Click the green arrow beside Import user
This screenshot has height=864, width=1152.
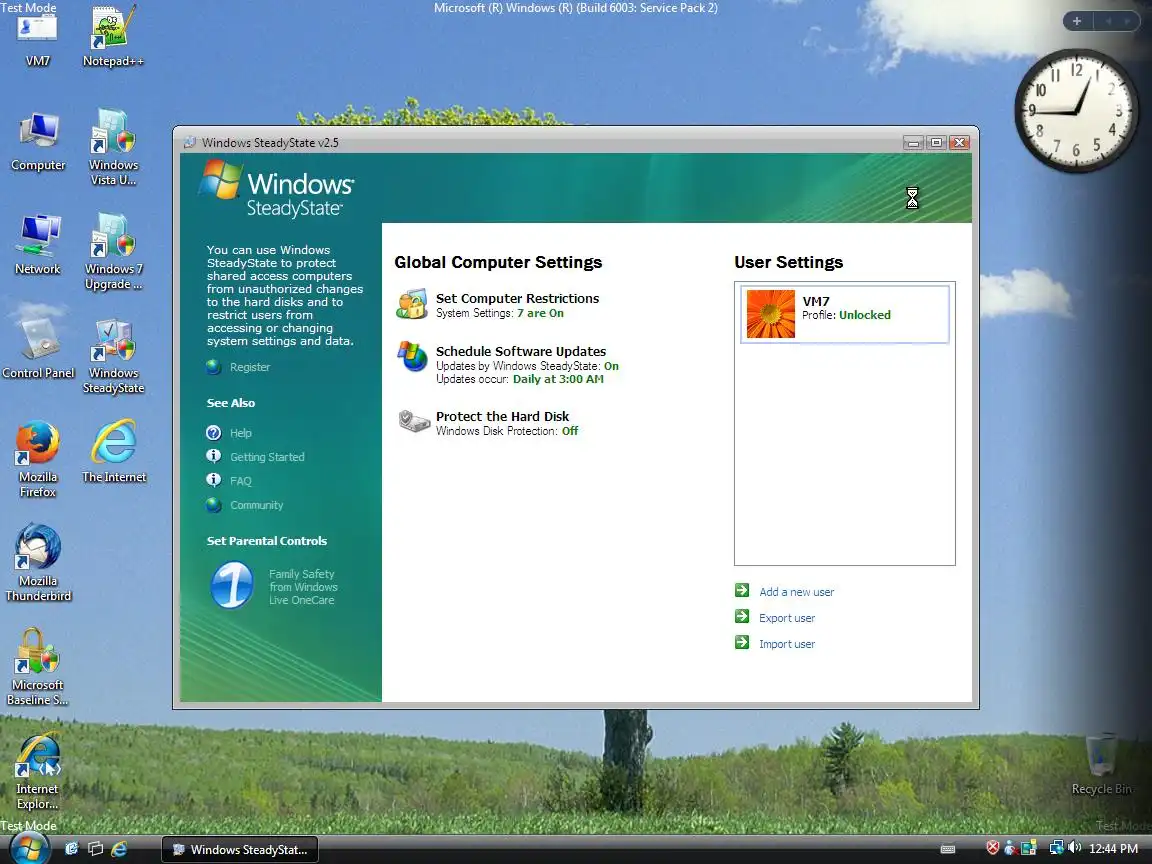[x=742, y=643]
